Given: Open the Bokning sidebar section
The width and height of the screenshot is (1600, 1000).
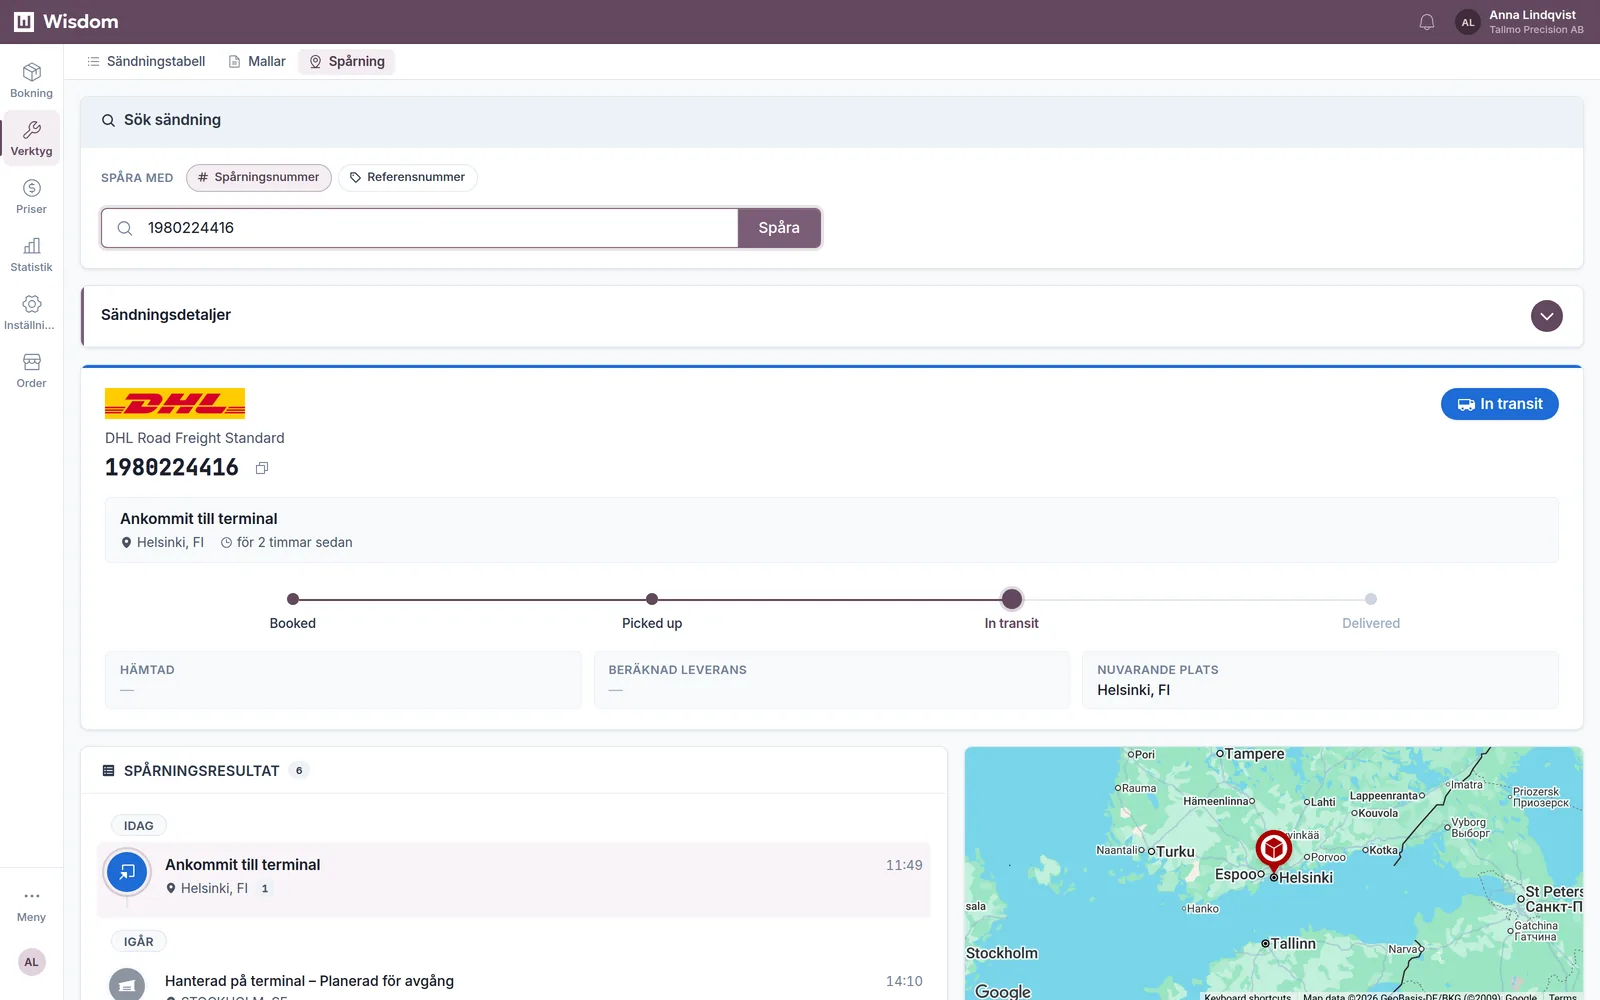Looking at the screenshot, I should click(x=31, y=80).
